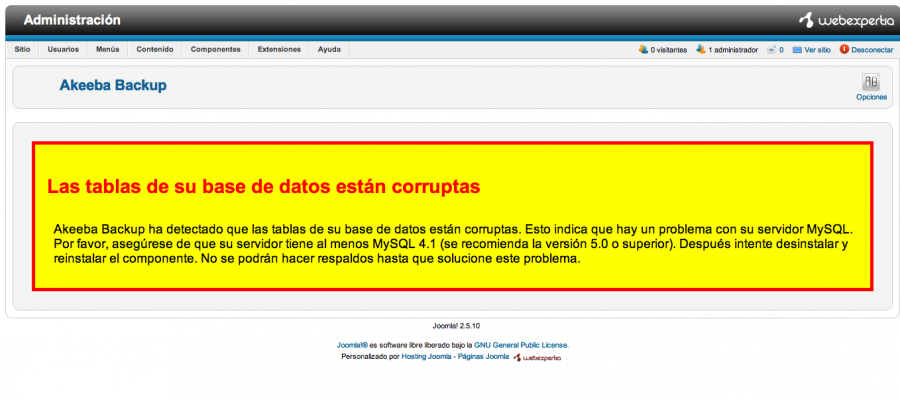Click the red Desconectar logout icon

pos(844,49)
